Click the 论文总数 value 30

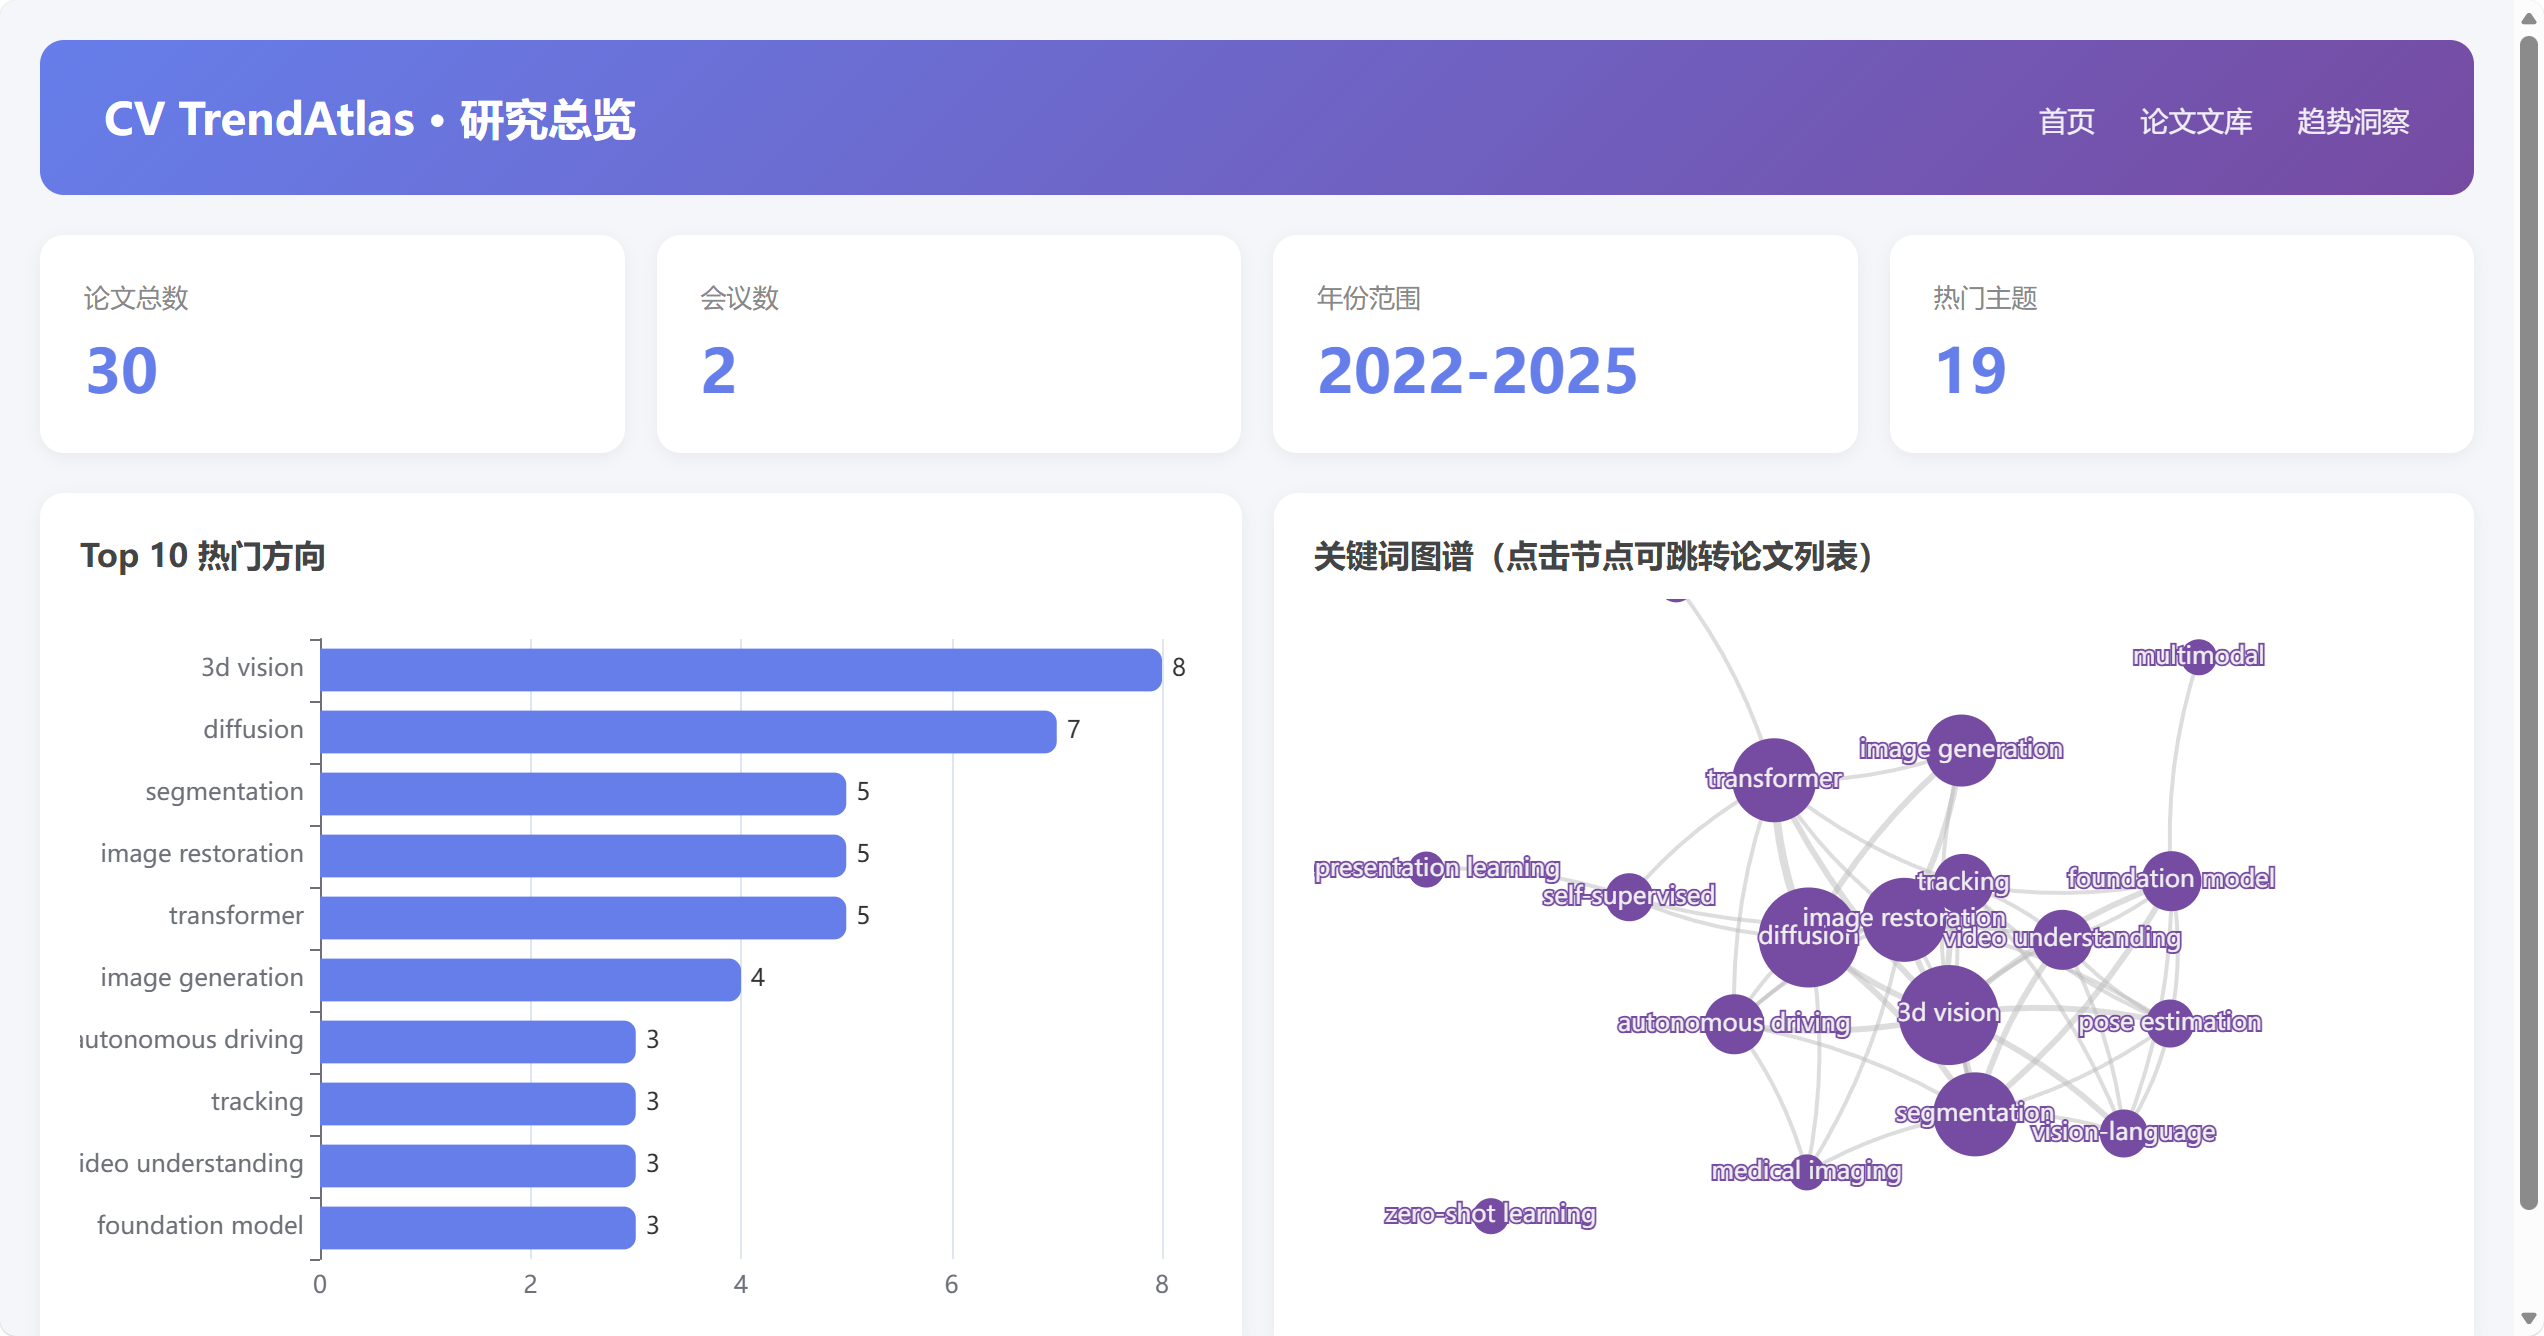pyautogui.click(x=122, y=371)
